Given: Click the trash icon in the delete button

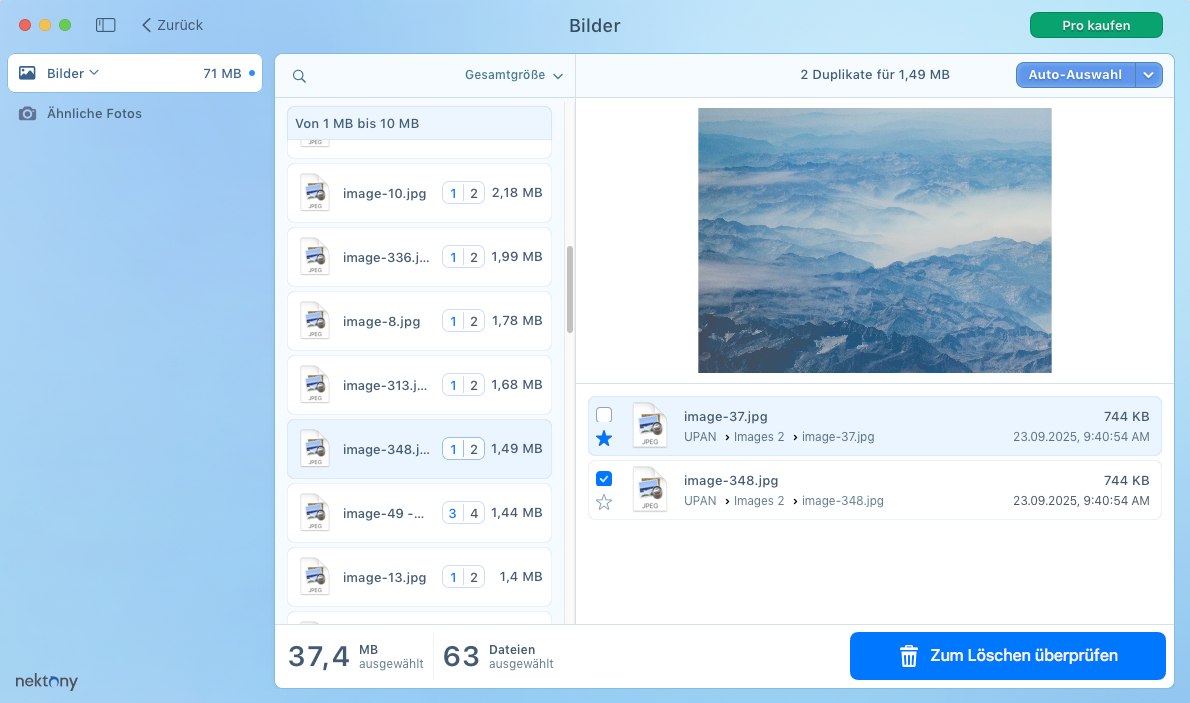Looking at the screenshot, I should point(908,657).
